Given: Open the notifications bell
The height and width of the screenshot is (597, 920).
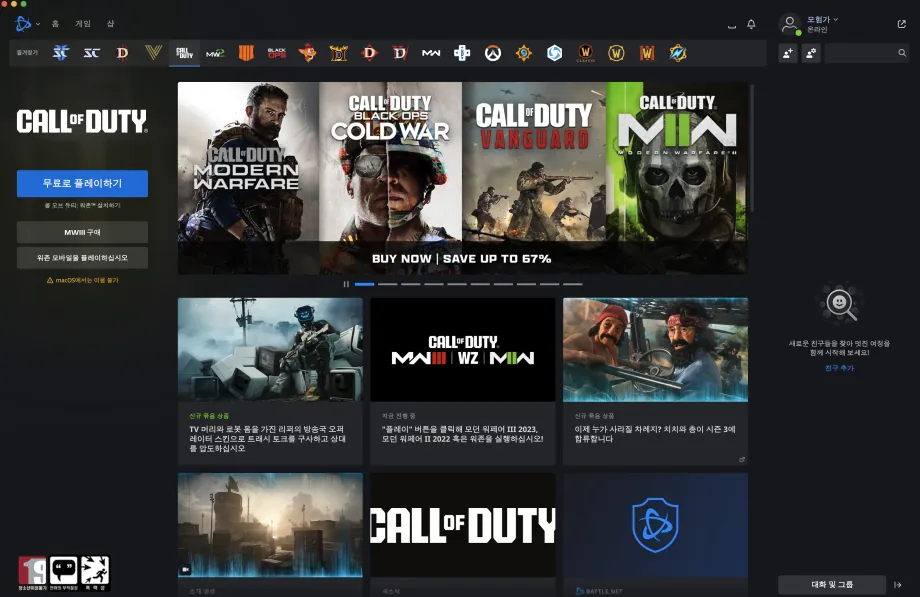Looking at the screenshot, I should coord(751,24).
